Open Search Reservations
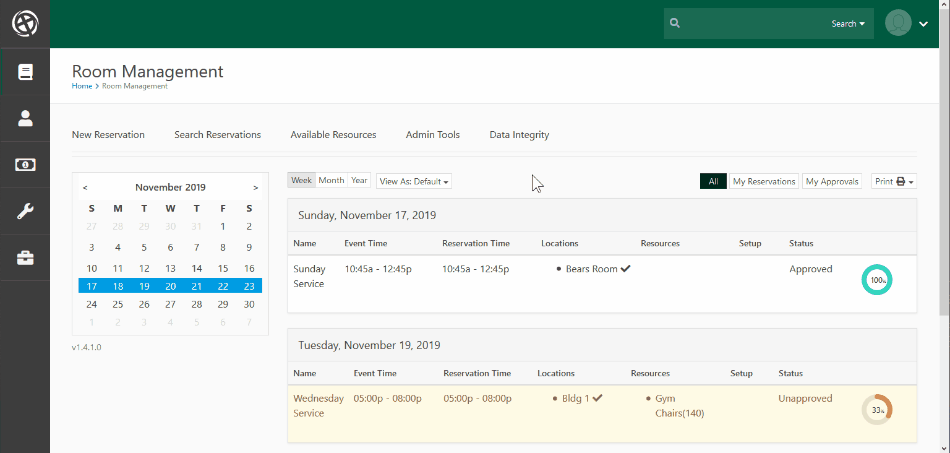Screen dimensions: 950x453 (x=218, y=134)
